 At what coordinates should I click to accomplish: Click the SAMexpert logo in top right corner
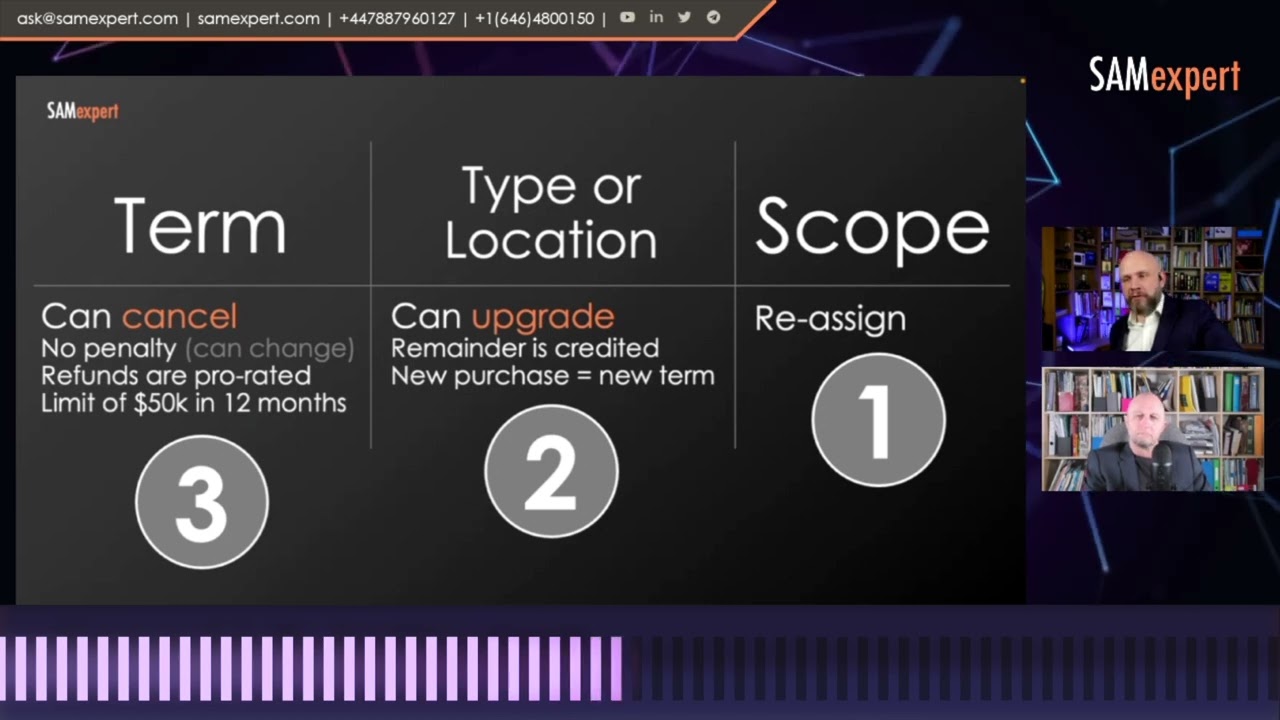coord(1164,77)
